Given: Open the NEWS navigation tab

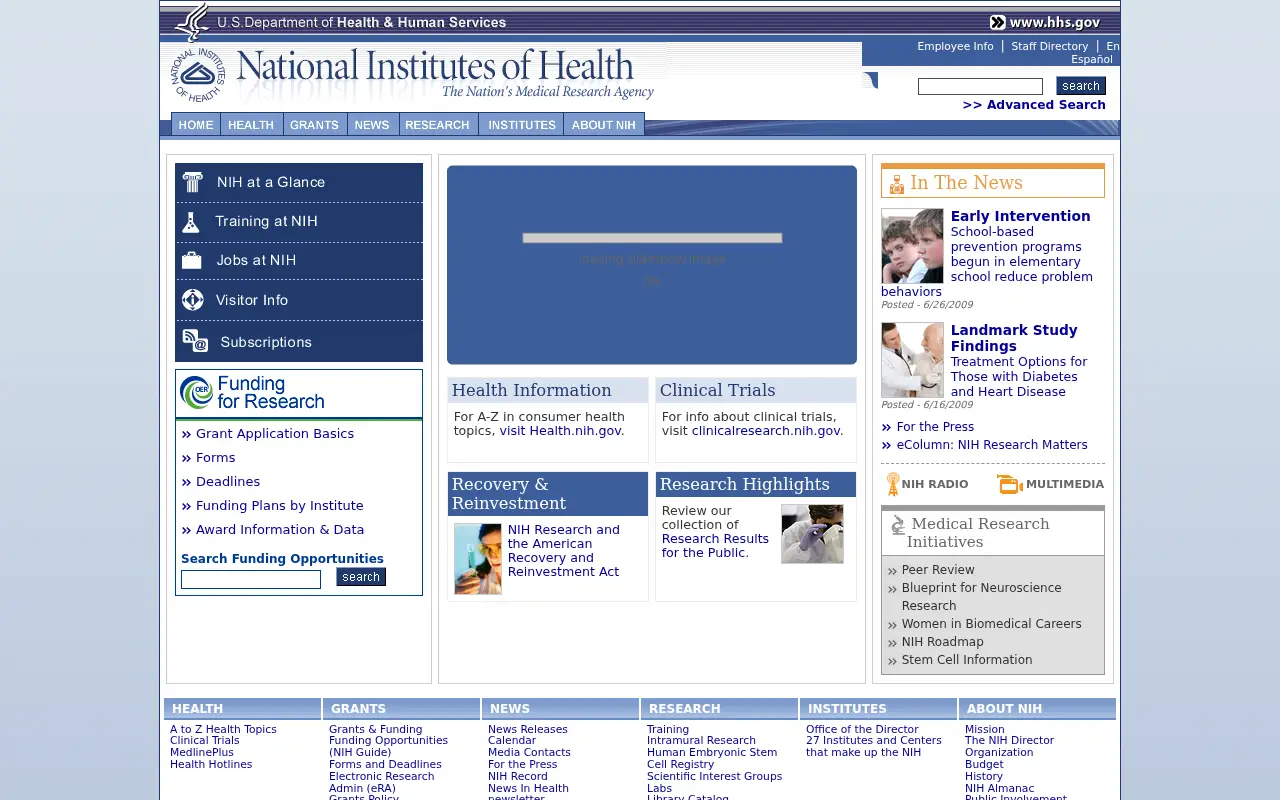Looking at the screenshot, I should 373,125.
